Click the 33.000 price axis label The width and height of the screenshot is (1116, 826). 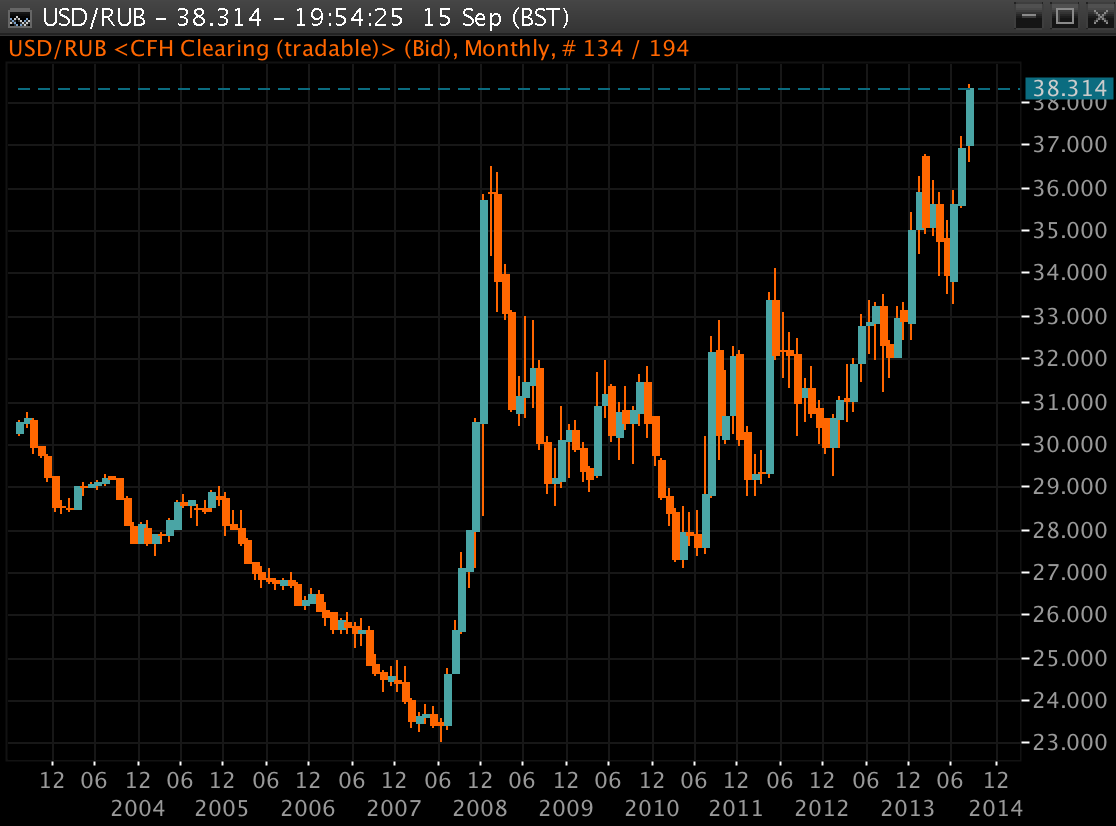tap(1069, 316)
